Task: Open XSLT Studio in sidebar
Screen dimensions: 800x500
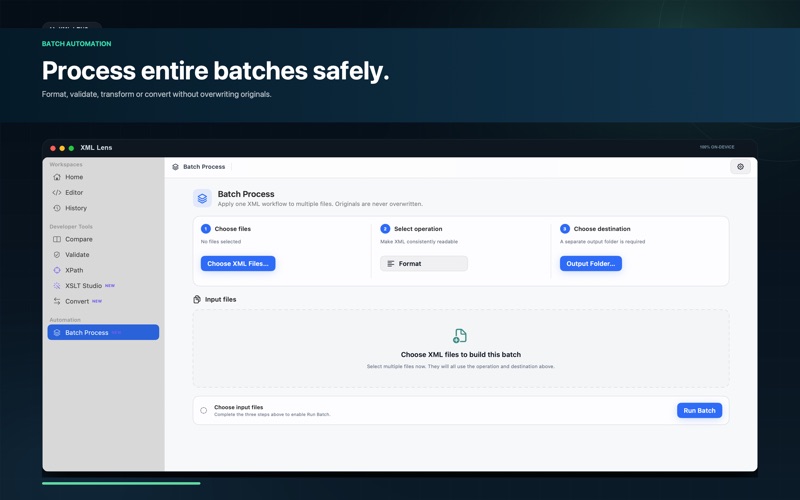Action: pyautogui.click(x=103, y=286)
